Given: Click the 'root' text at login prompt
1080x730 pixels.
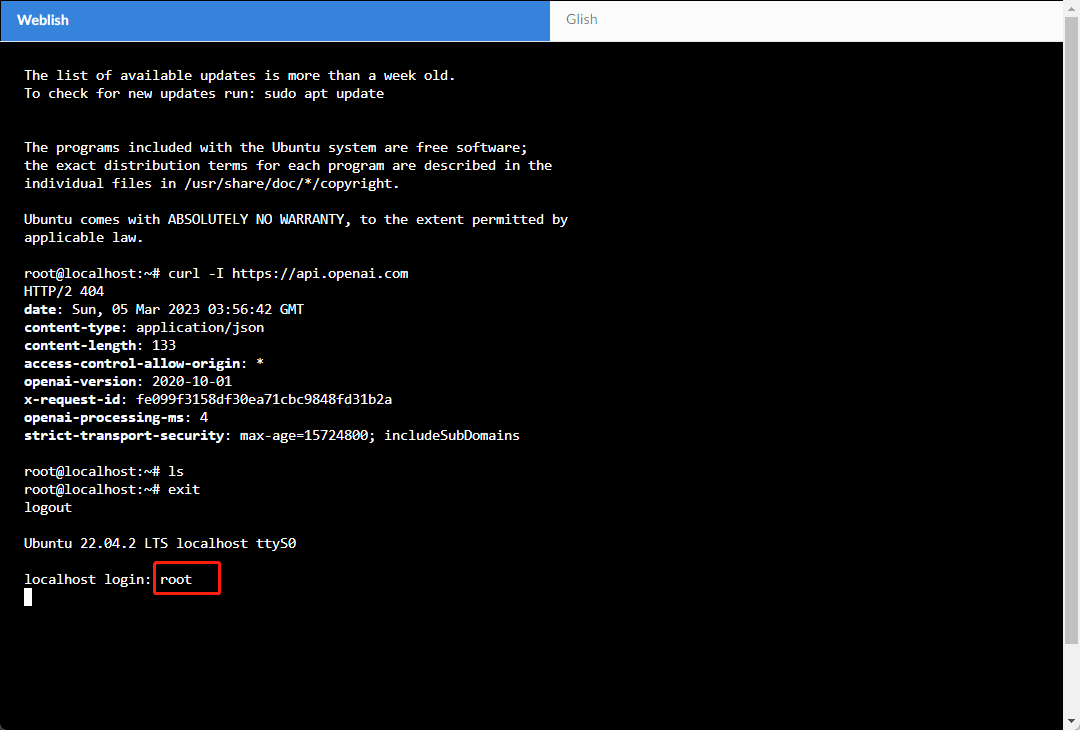Looking at the screenshot, I should pos(176,579).
